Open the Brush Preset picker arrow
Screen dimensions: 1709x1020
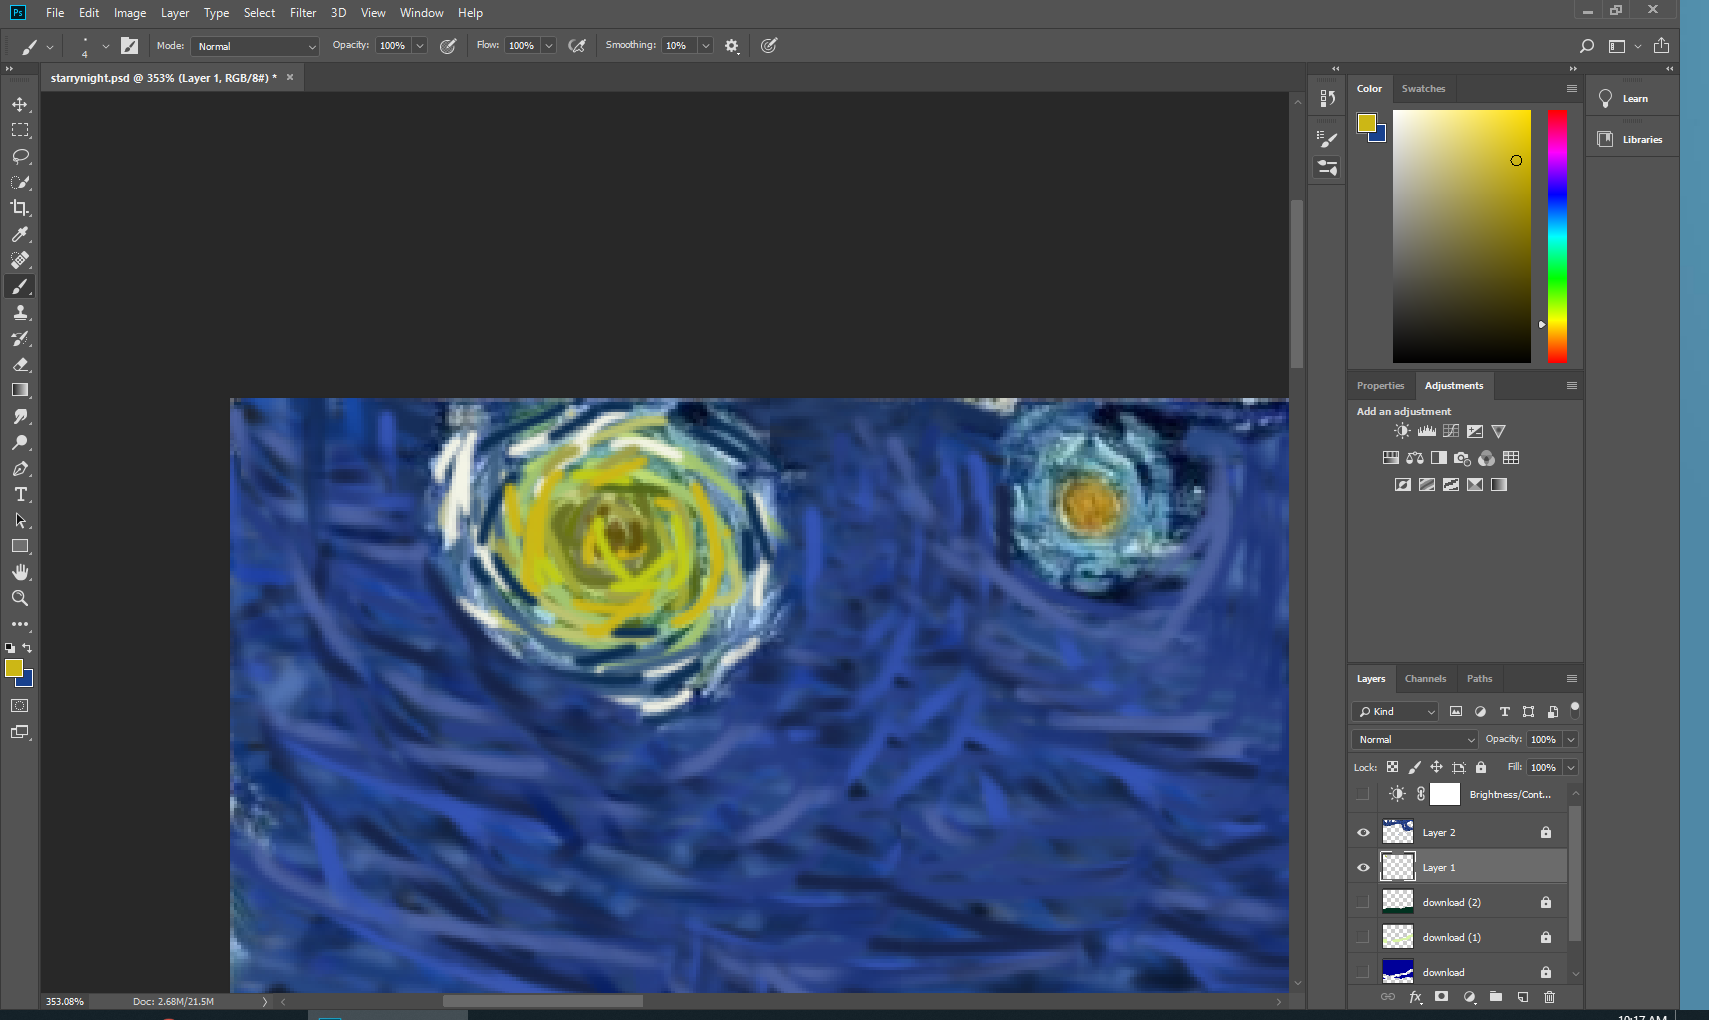106,46
